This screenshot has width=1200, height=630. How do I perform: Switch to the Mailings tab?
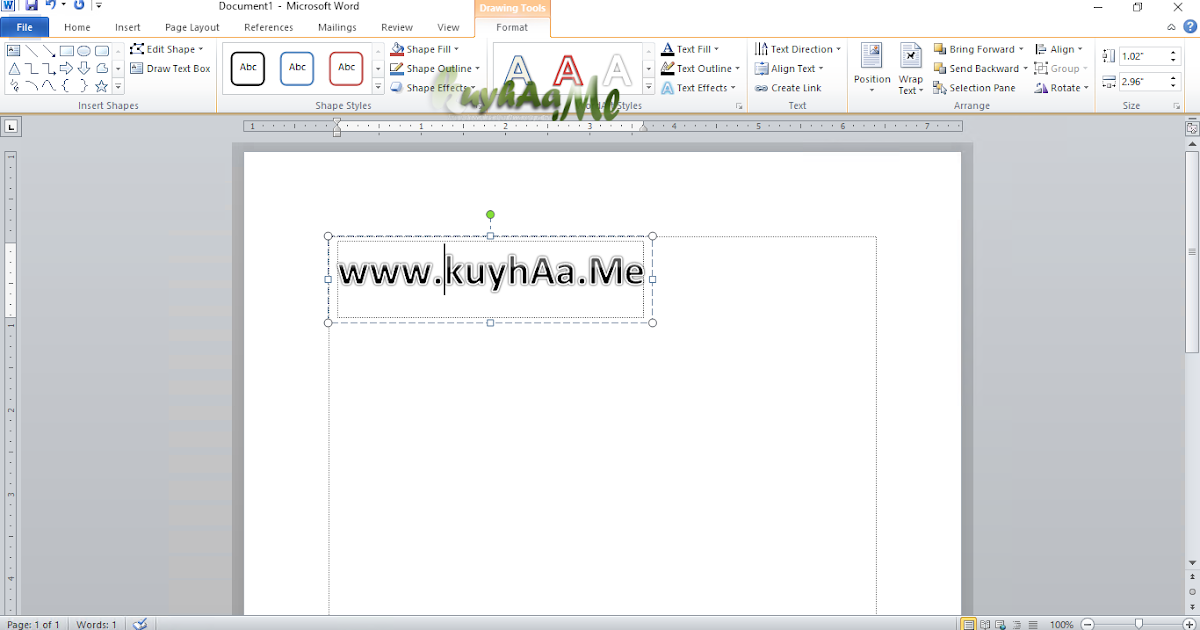click(x=337, y=28)
